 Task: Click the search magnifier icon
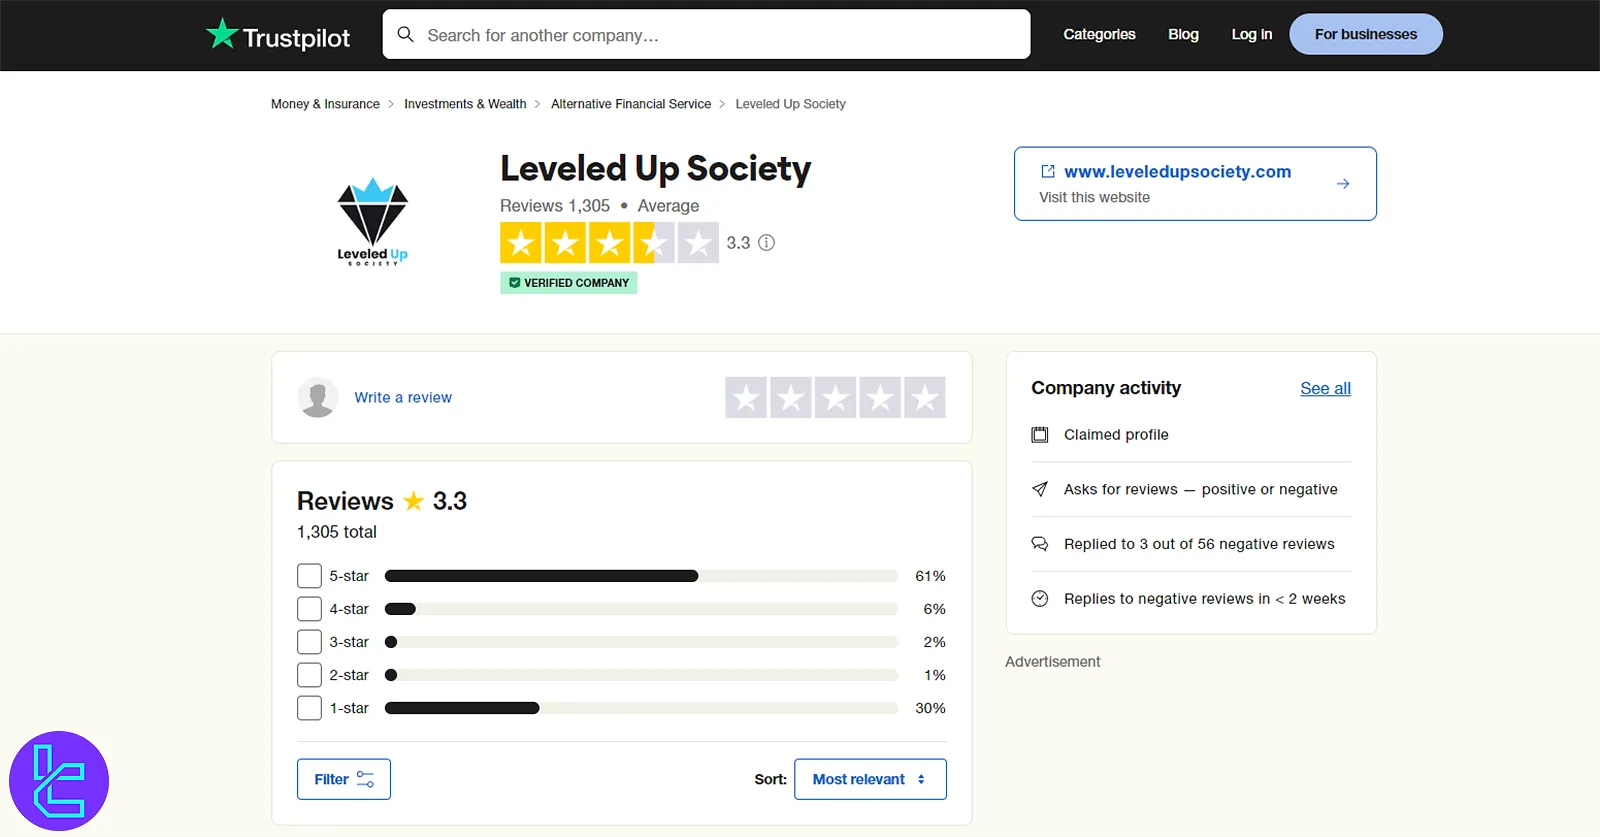coord(406,33)
